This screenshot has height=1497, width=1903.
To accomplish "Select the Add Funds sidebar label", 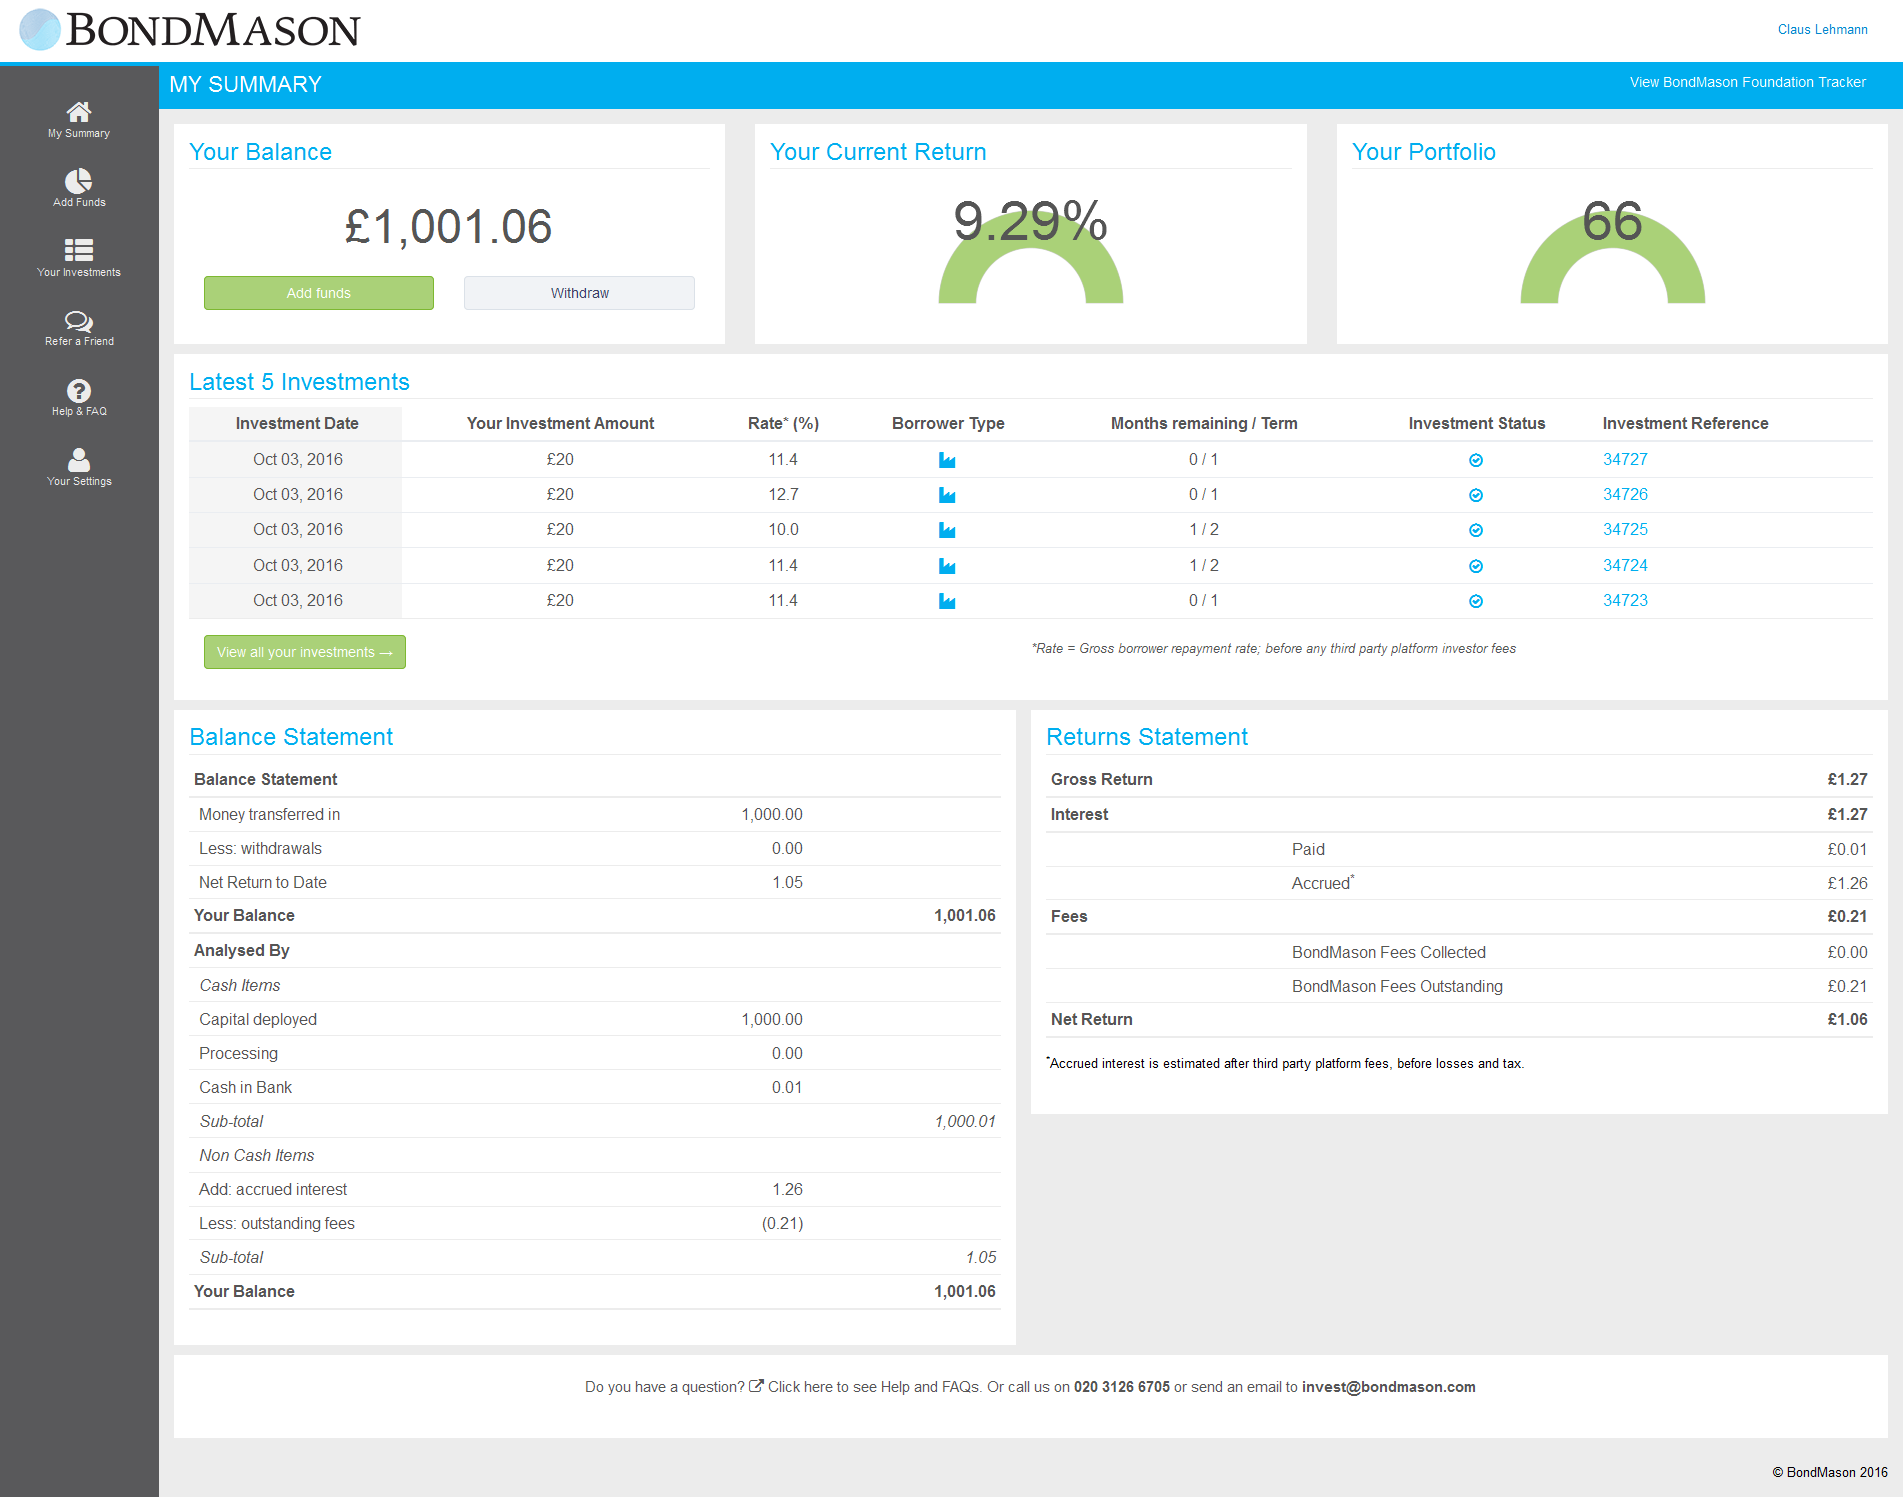I will (79, 202).
